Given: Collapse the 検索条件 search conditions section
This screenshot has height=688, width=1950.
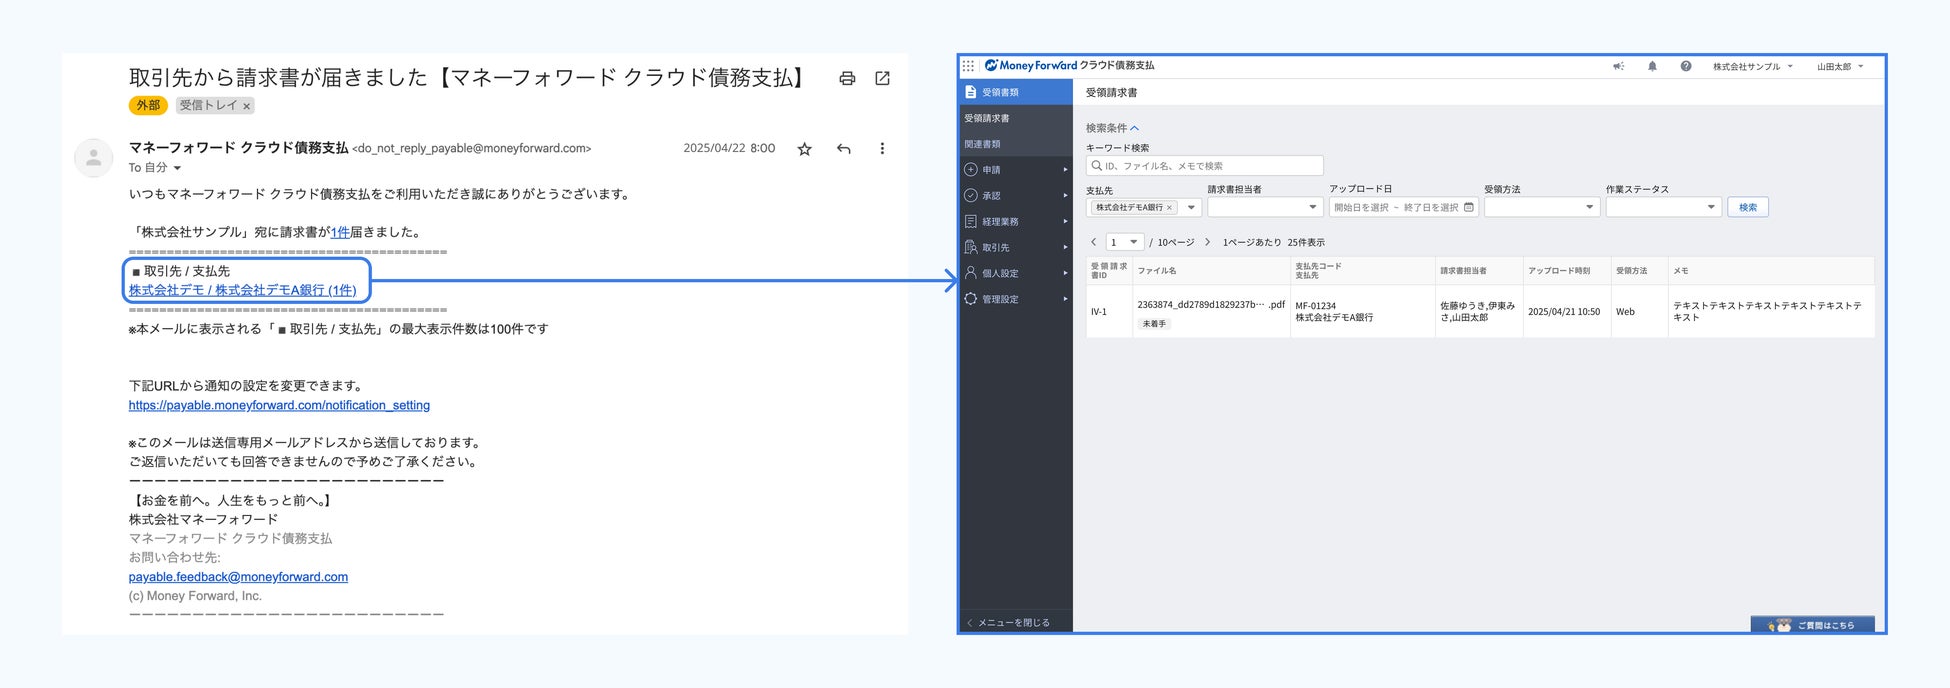Looking at the screenshot, I should coord(1112,128).
